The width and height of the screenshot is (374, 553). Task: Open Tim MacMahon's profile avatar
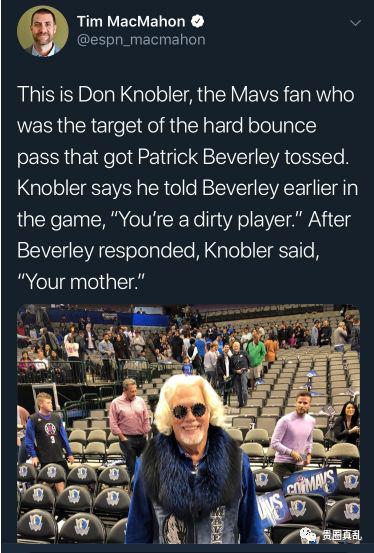[x=43, y=31]
